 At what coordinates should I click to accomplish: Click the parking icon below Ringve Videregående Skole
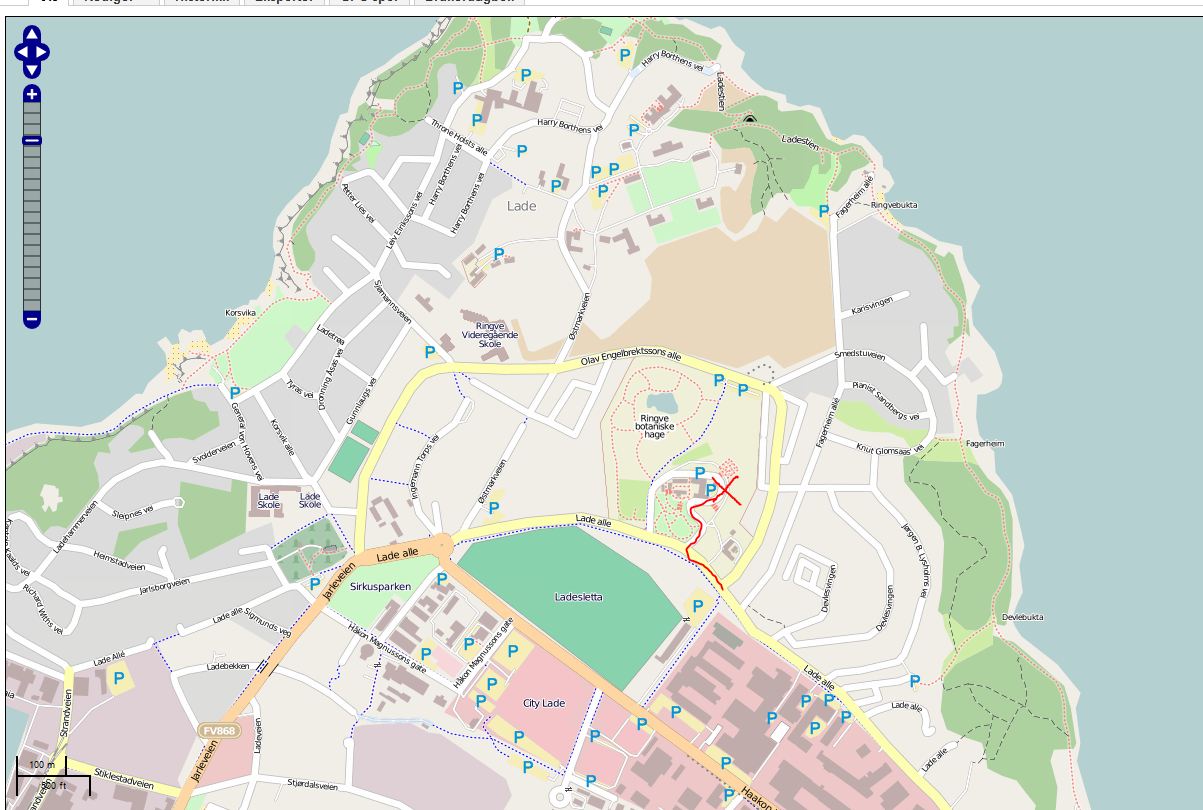pyautogui.click(x=430, y=352)
